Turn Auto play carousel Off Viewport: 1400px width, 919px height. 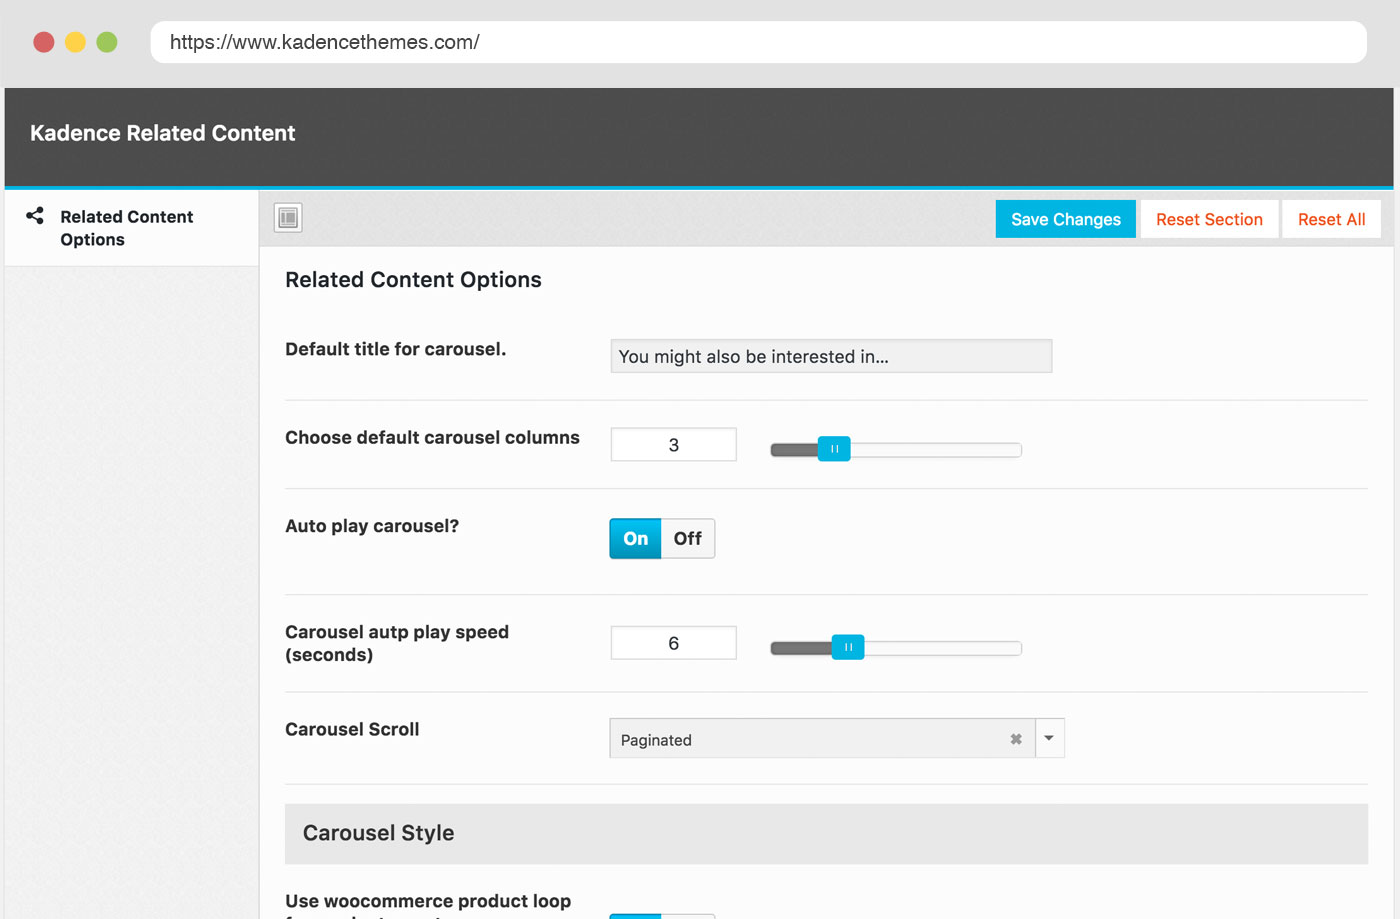(688, 538)
